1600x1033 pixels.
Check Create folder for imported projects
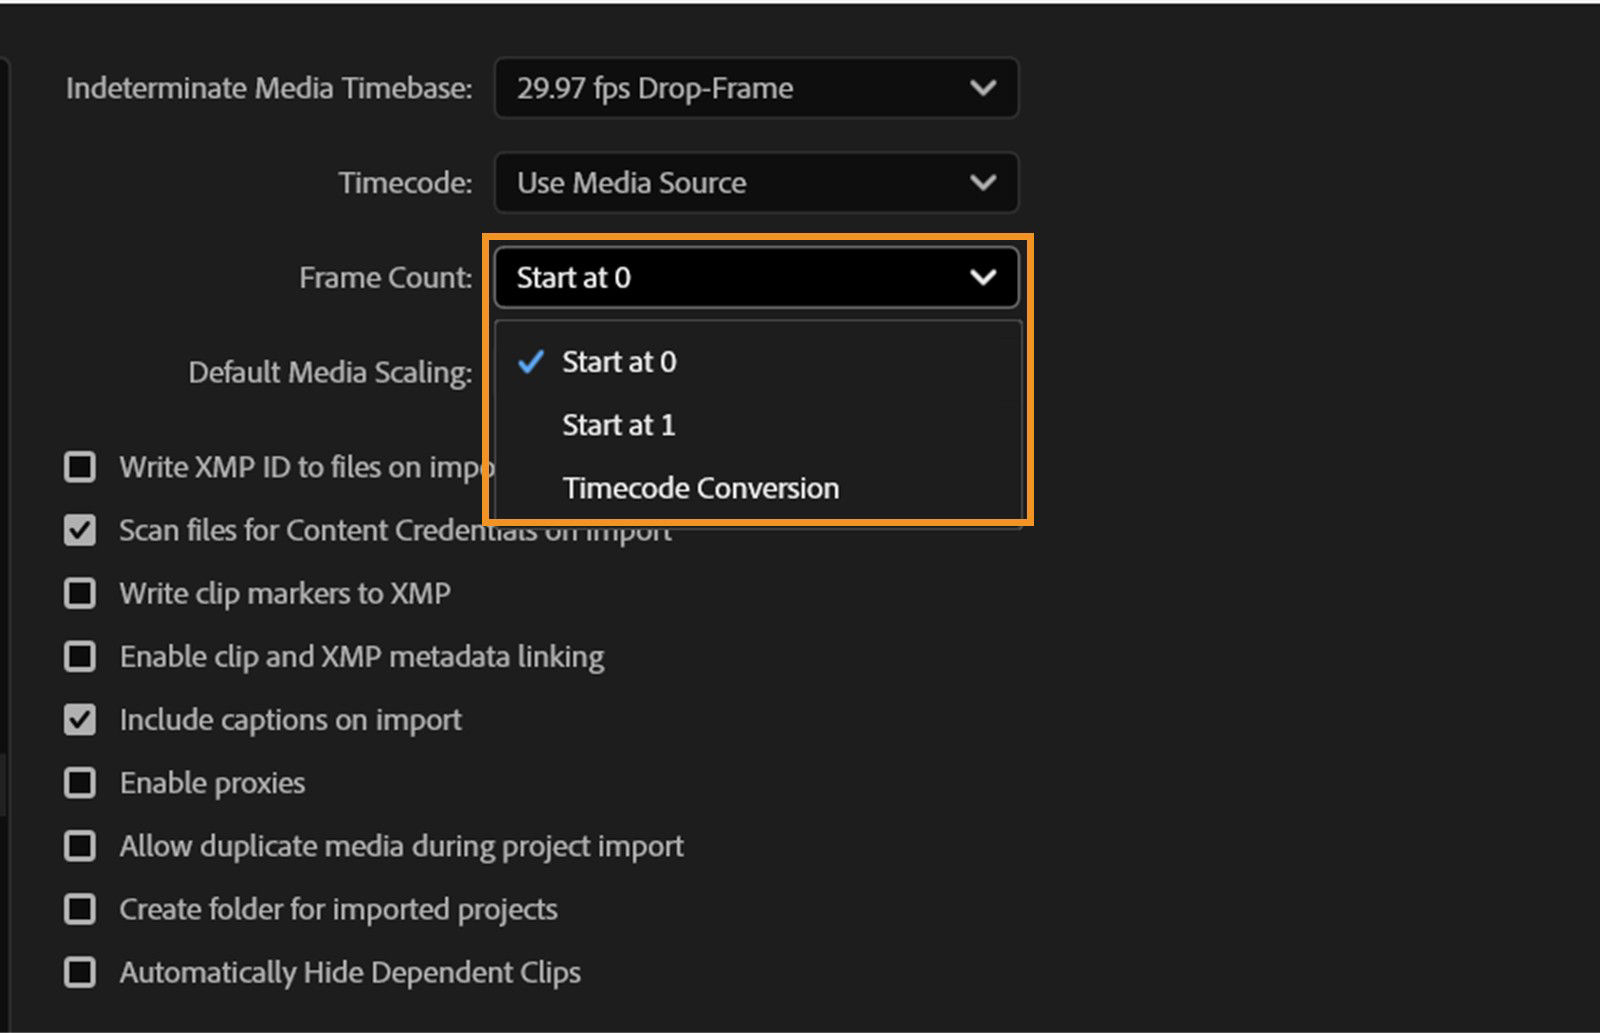point(80,908)
